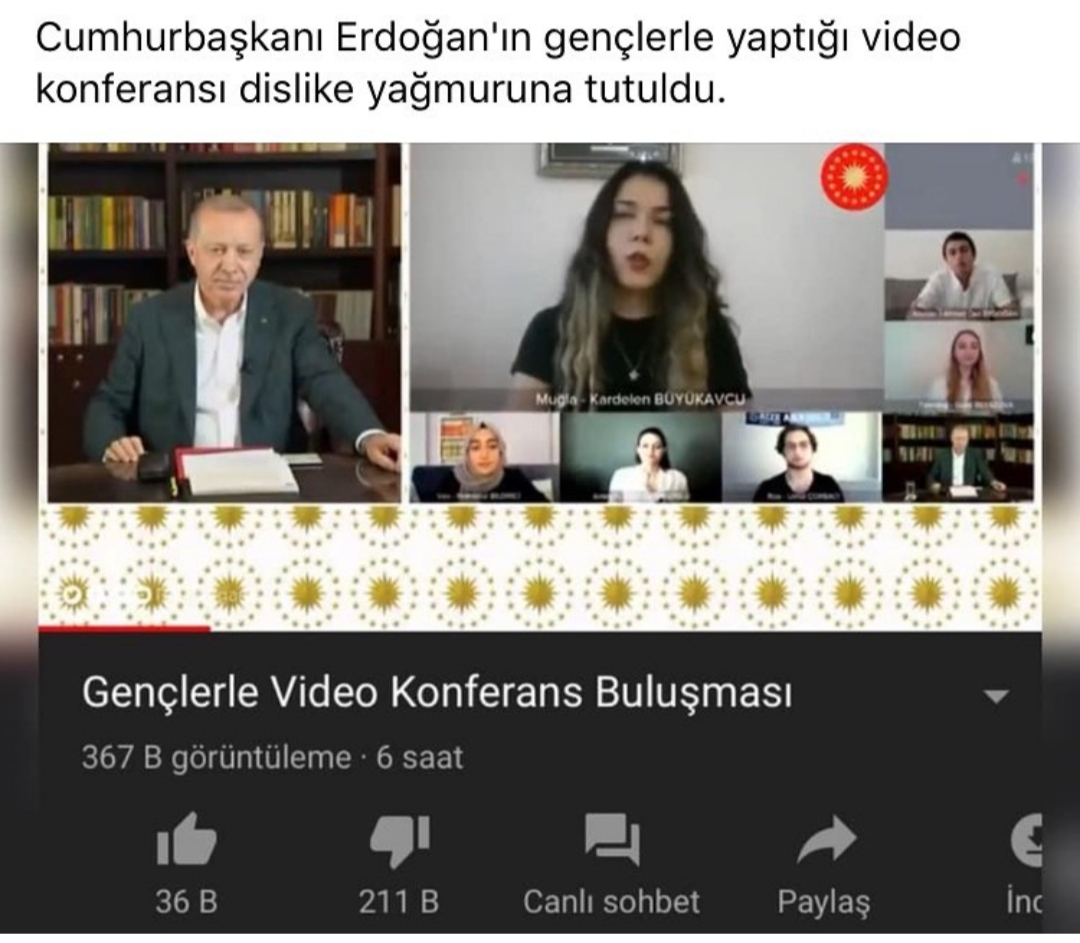Click the red video progress bar

(124, 628)
